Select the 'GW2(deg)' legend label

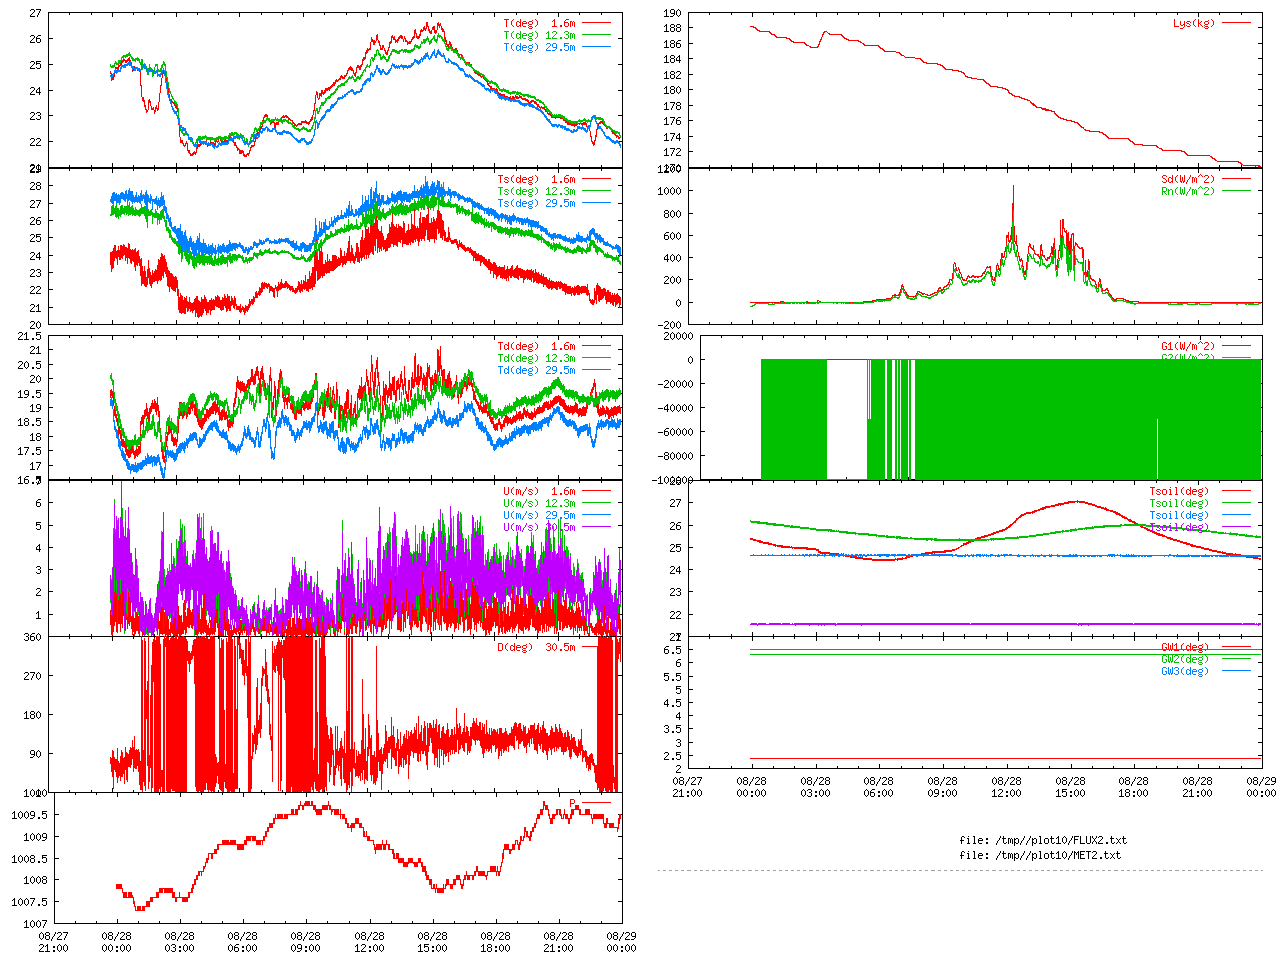point(1185,660)
